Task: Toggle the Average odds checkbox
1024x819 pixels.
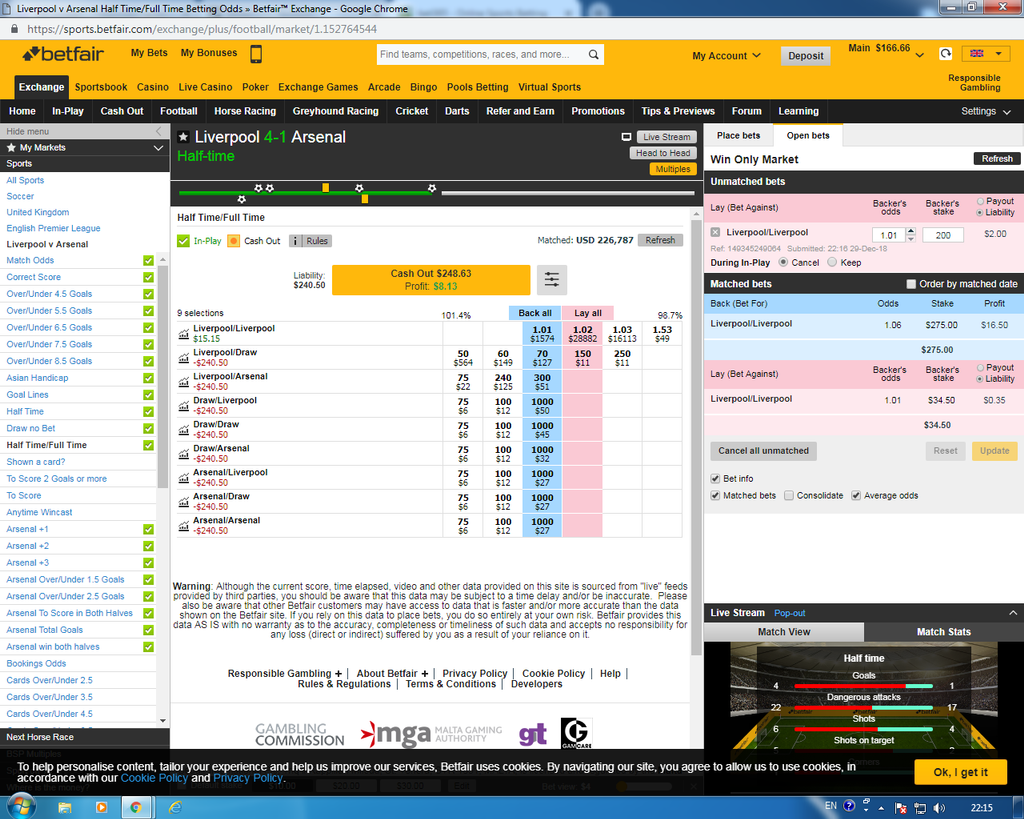Action: coord(856,496)
